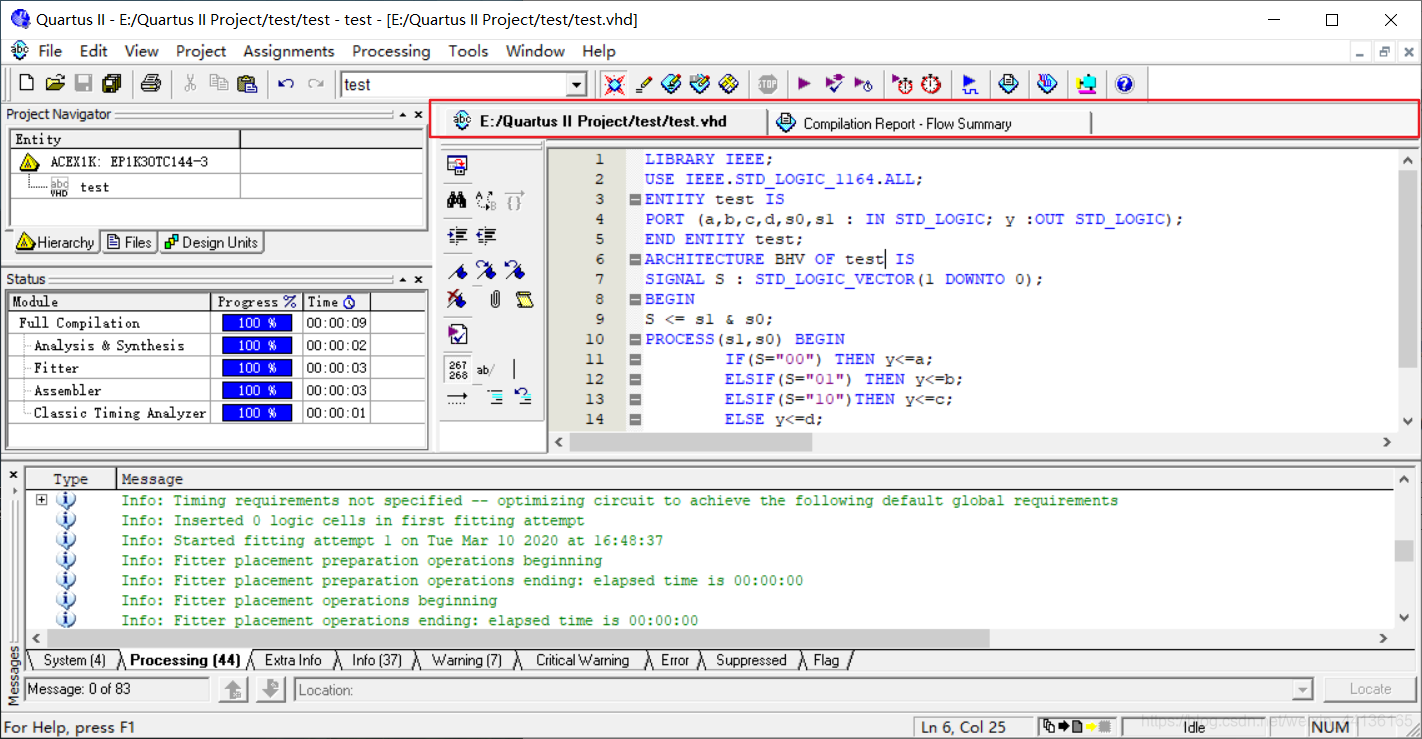Open Help with the blue question mark icon

[x=1124, y=84]
